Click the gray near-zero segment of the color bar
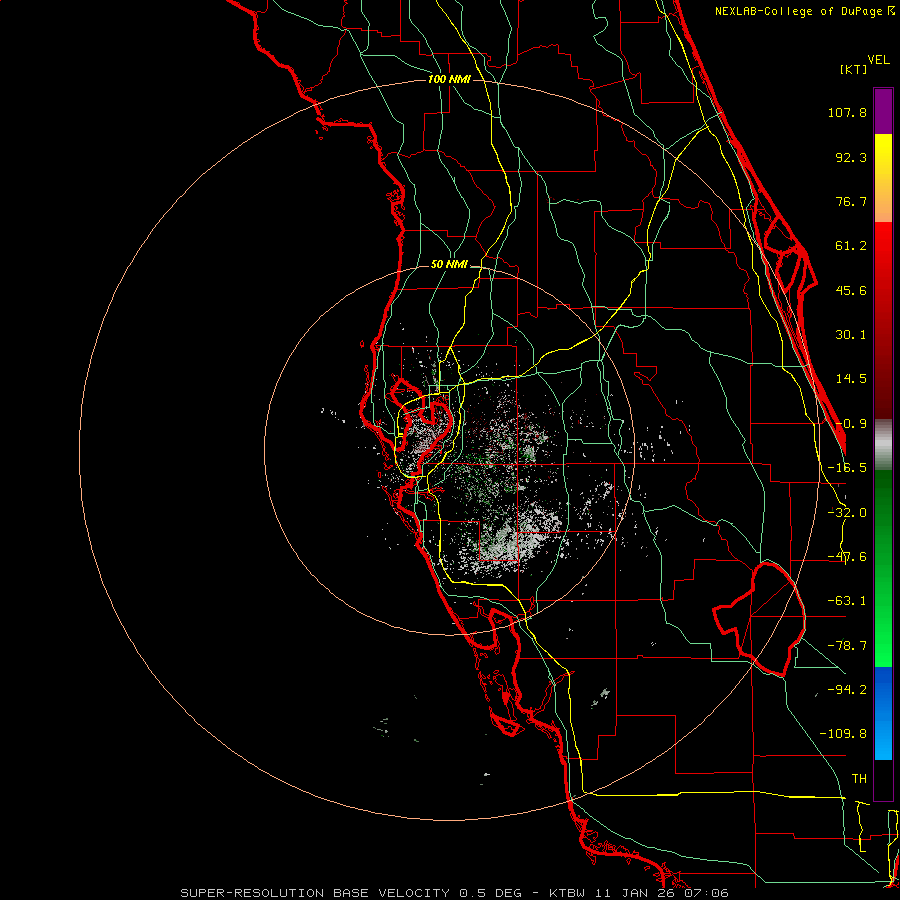900x900 pixels. click(x=883, y=445)
